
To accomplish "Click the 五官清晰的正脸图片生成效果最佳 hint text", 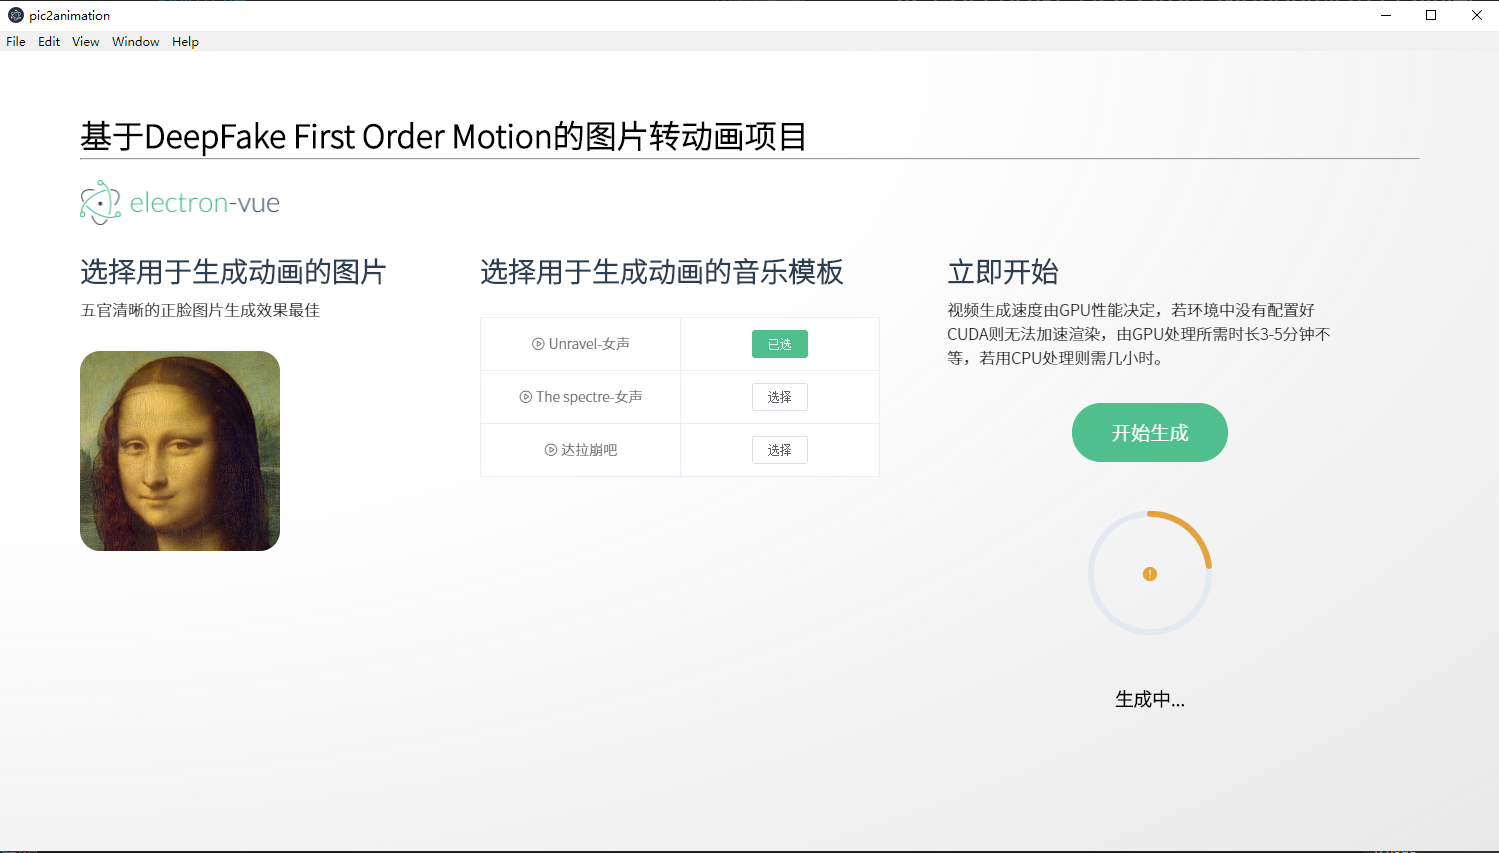I will 200,310.
